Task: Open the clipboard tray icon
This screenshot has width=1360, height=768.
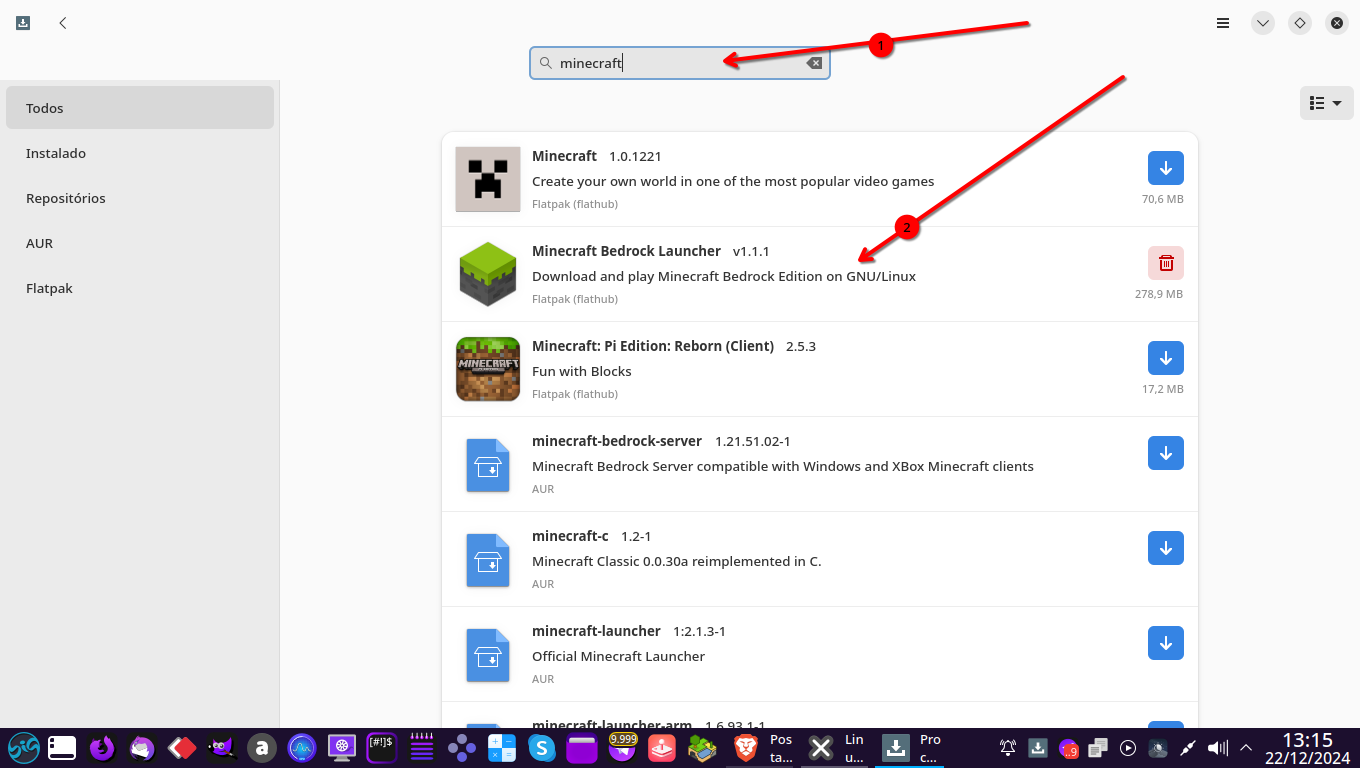Action: point(1098,747)
